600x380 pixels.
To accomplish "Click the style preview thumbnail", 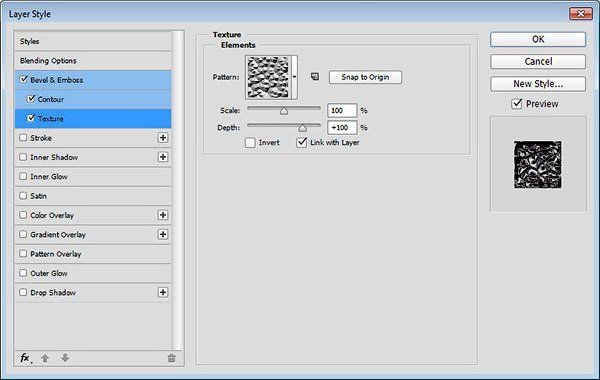I will coord(538,165).
